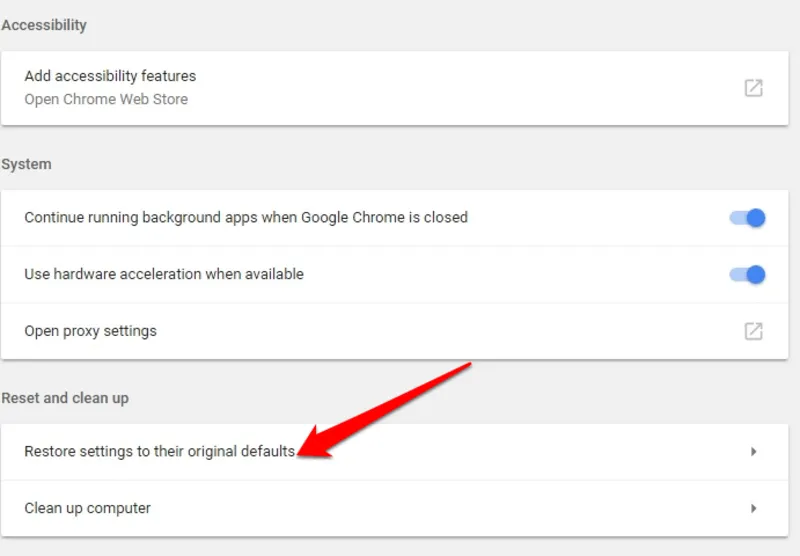Click the Use hardware acceleration label text
The image size is (800, 556).
(x=164, y=274)
